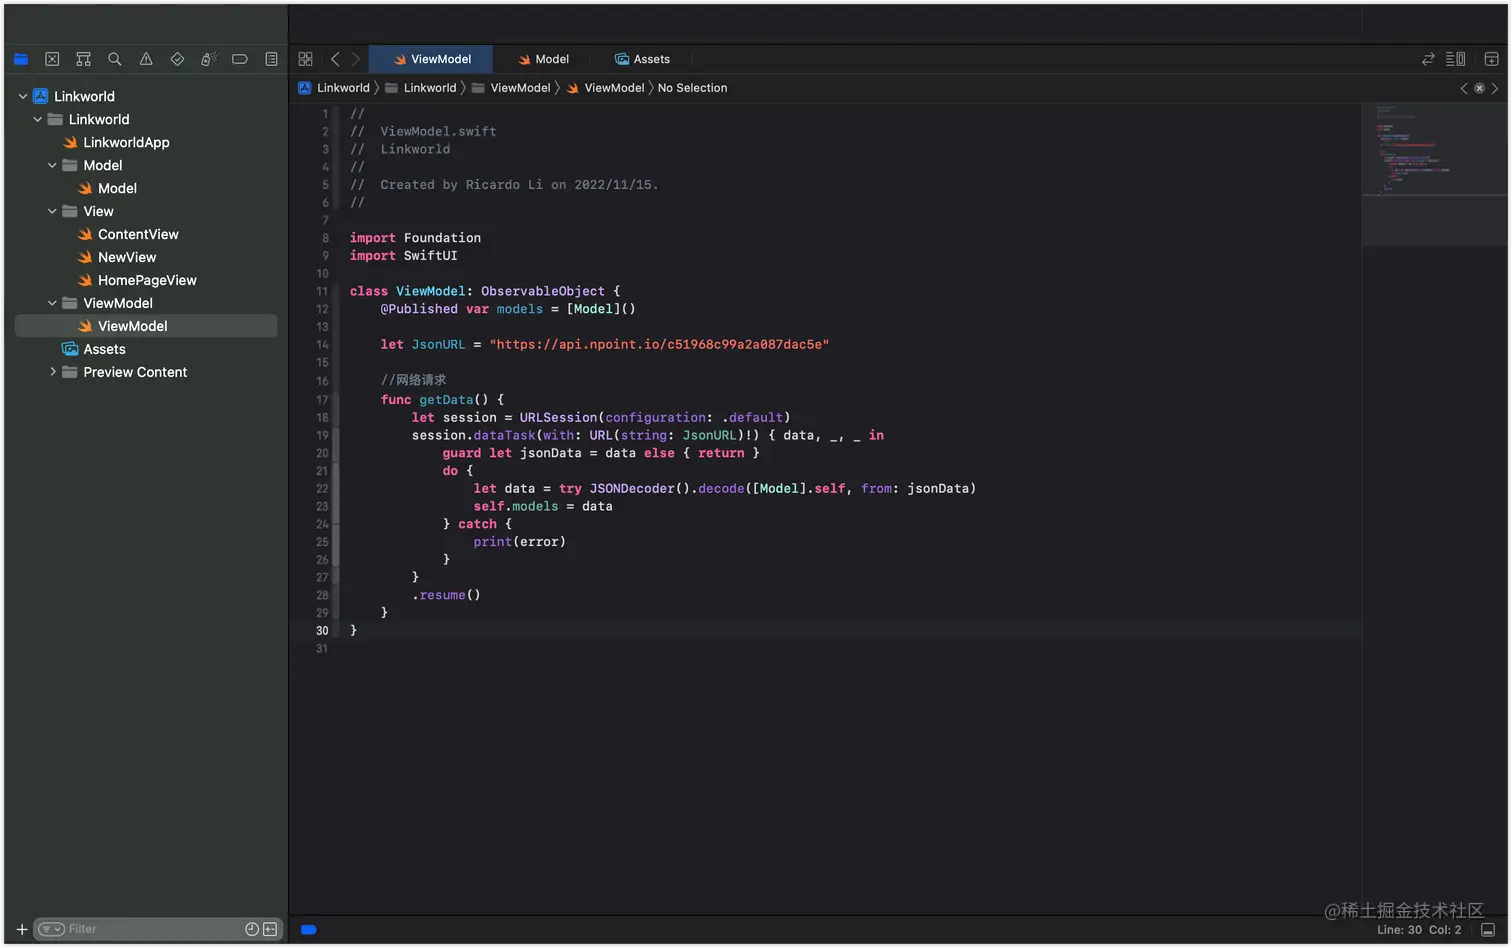This screenshot has height=948, width=1512.
Task: Collapse the Model folder
Action: [x=52, y=165]
